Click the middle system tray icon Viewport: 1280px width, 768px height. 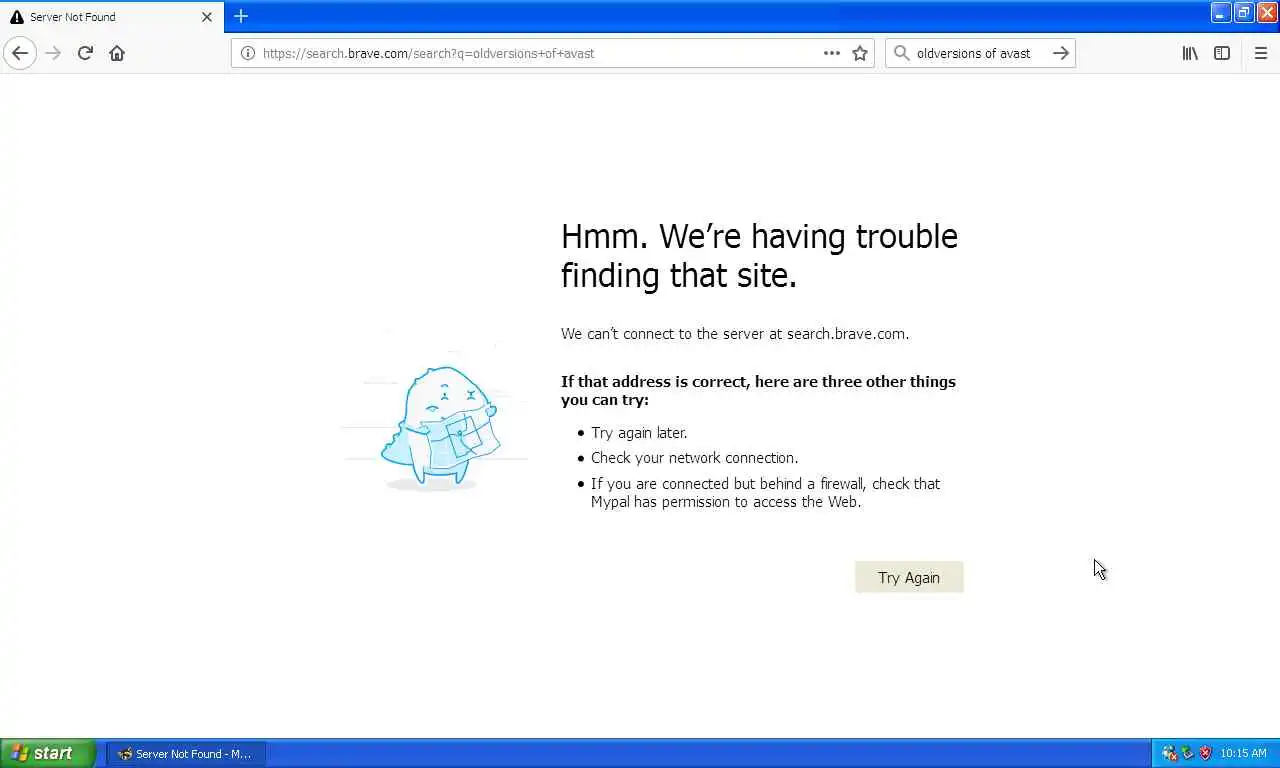[x=1188, y=753]
